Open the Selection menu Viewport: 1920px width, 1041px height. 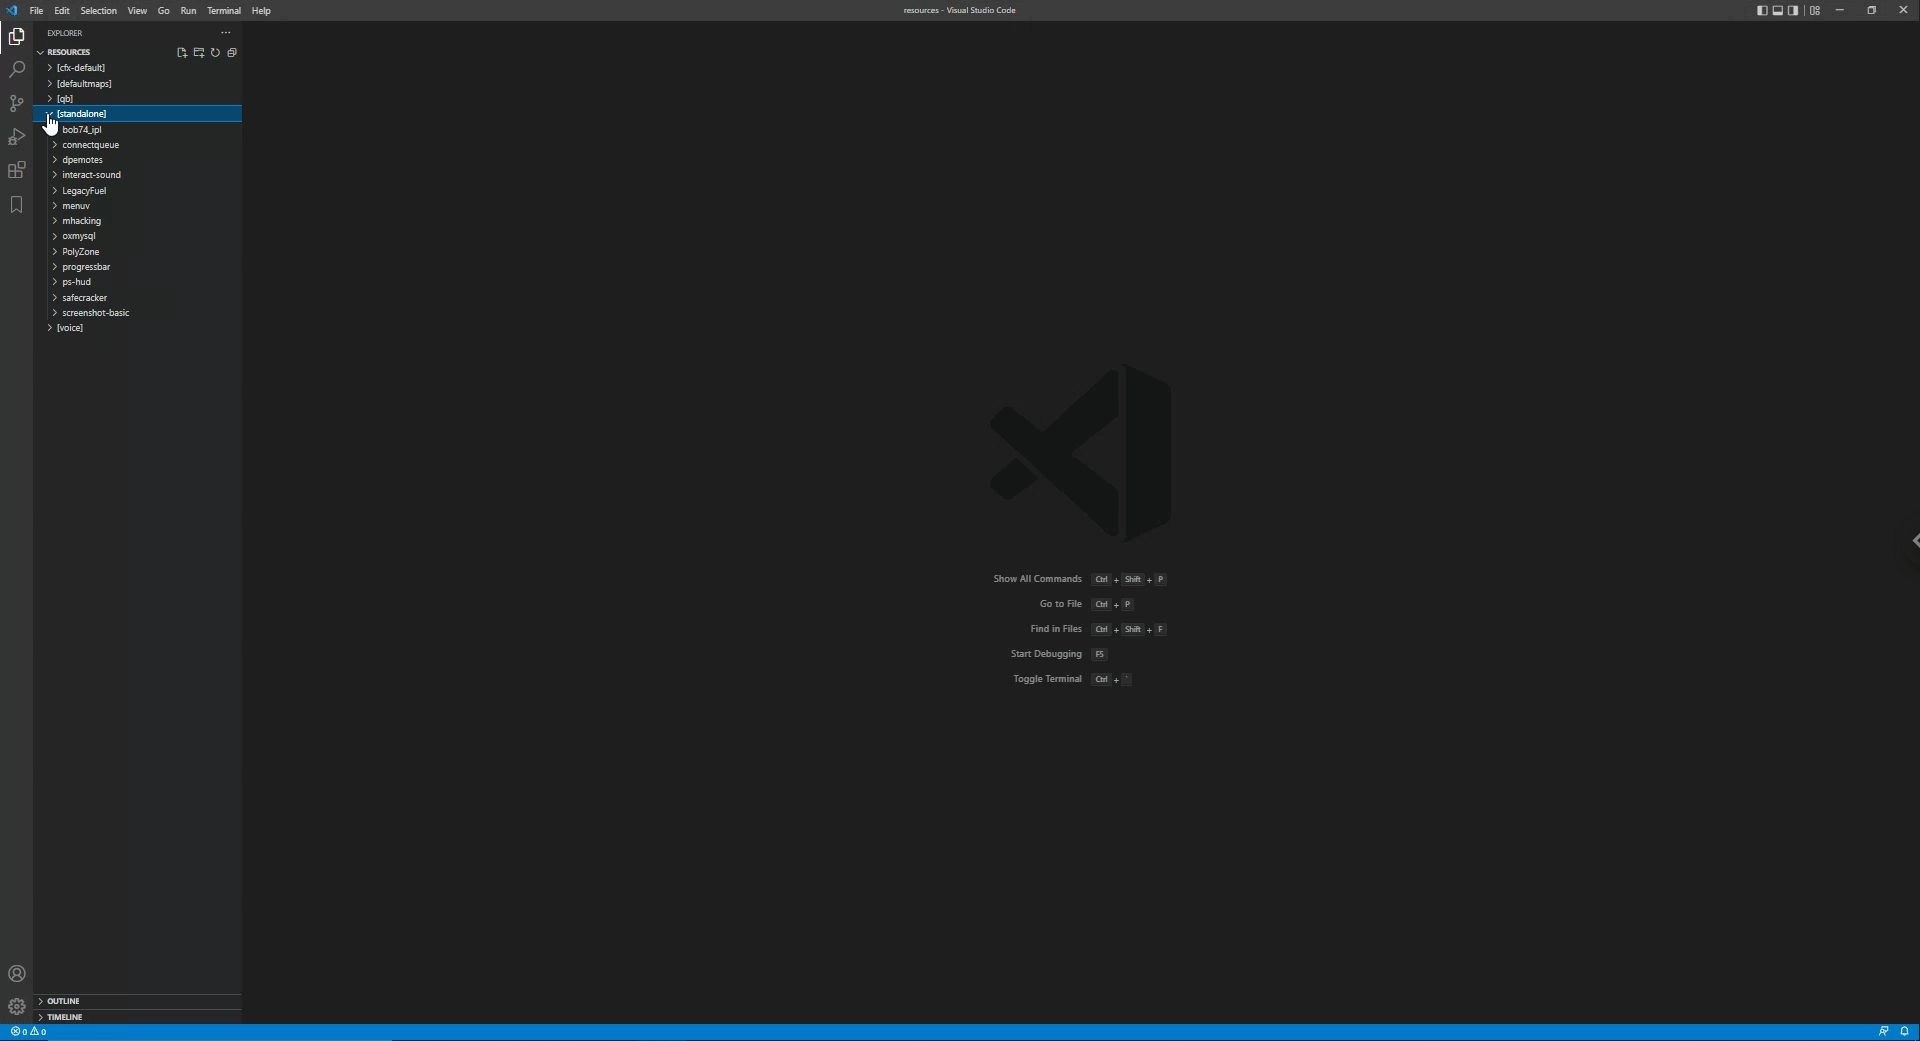click(98, 11)
